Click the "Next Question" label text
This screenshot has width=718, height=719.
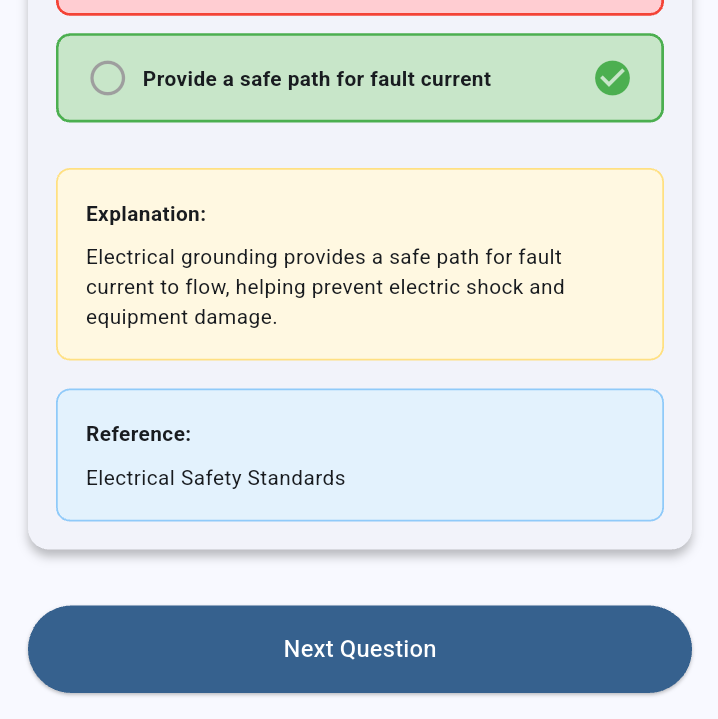pyautogui.click(x=360, y=649)
